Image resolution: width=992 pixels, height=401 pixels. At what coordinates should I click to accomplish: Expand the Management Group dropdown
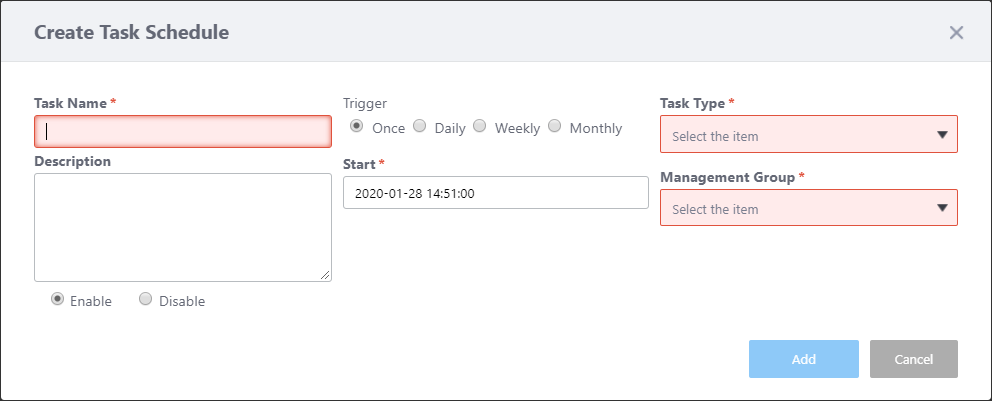point(808,208)
